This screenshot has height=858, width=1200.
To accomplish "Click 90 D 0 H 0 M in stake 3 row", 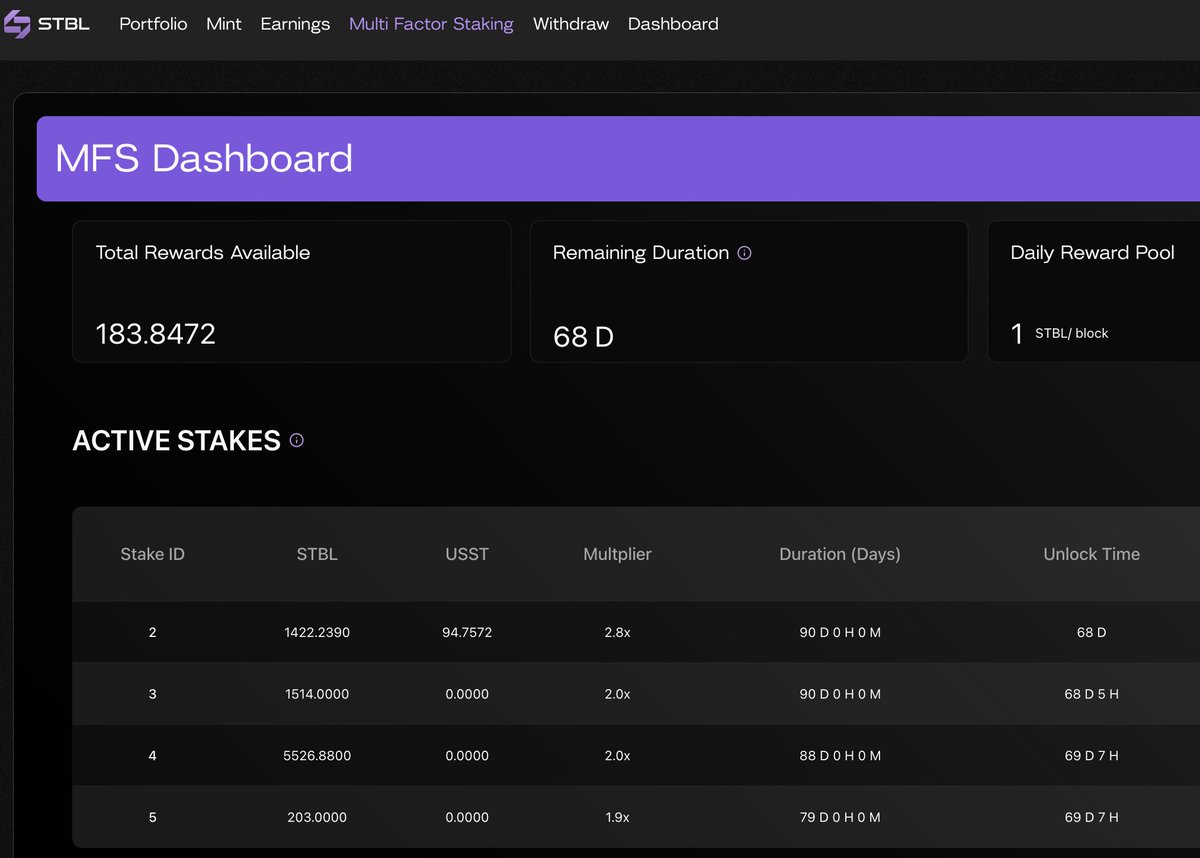I will (840, 693).
